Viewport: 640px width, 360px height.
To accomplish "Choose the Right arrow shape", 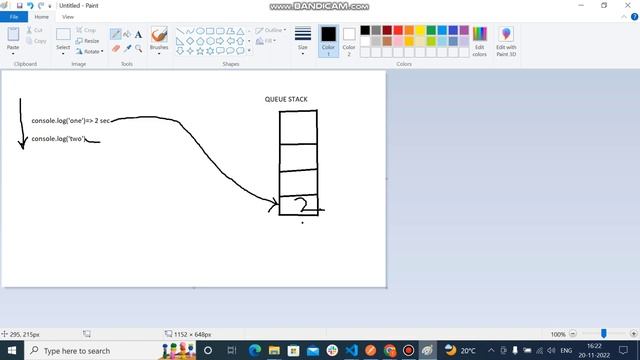I will [220, 41].
